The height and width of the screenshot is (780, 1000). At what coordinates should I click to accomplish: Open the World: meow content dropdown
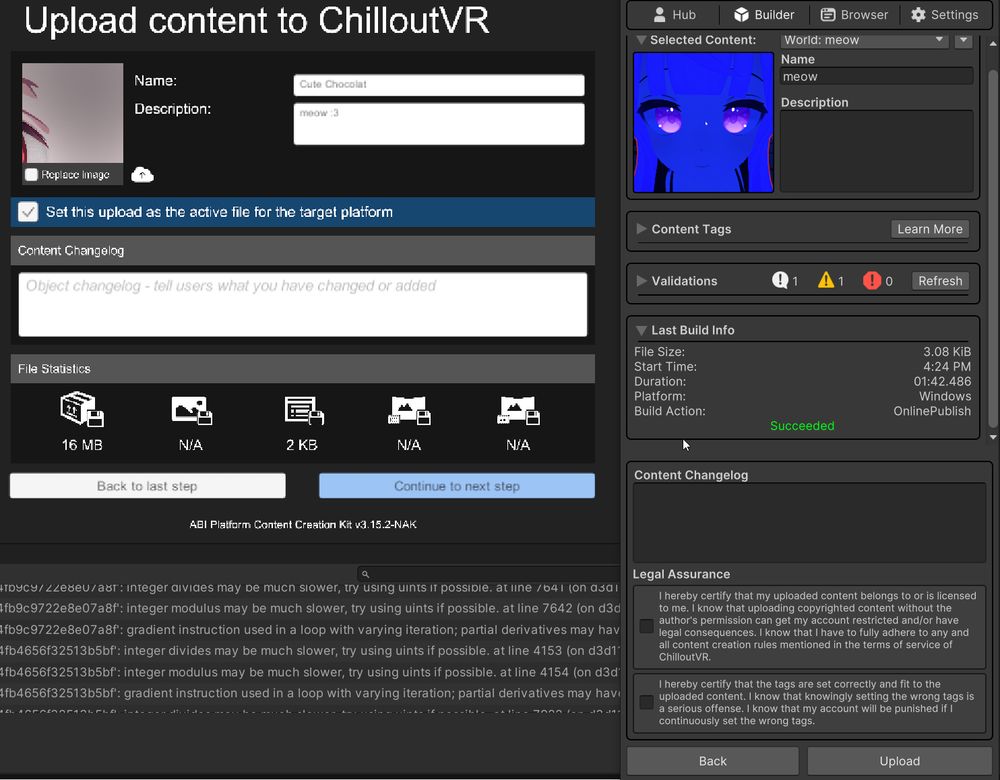[864, 40]
